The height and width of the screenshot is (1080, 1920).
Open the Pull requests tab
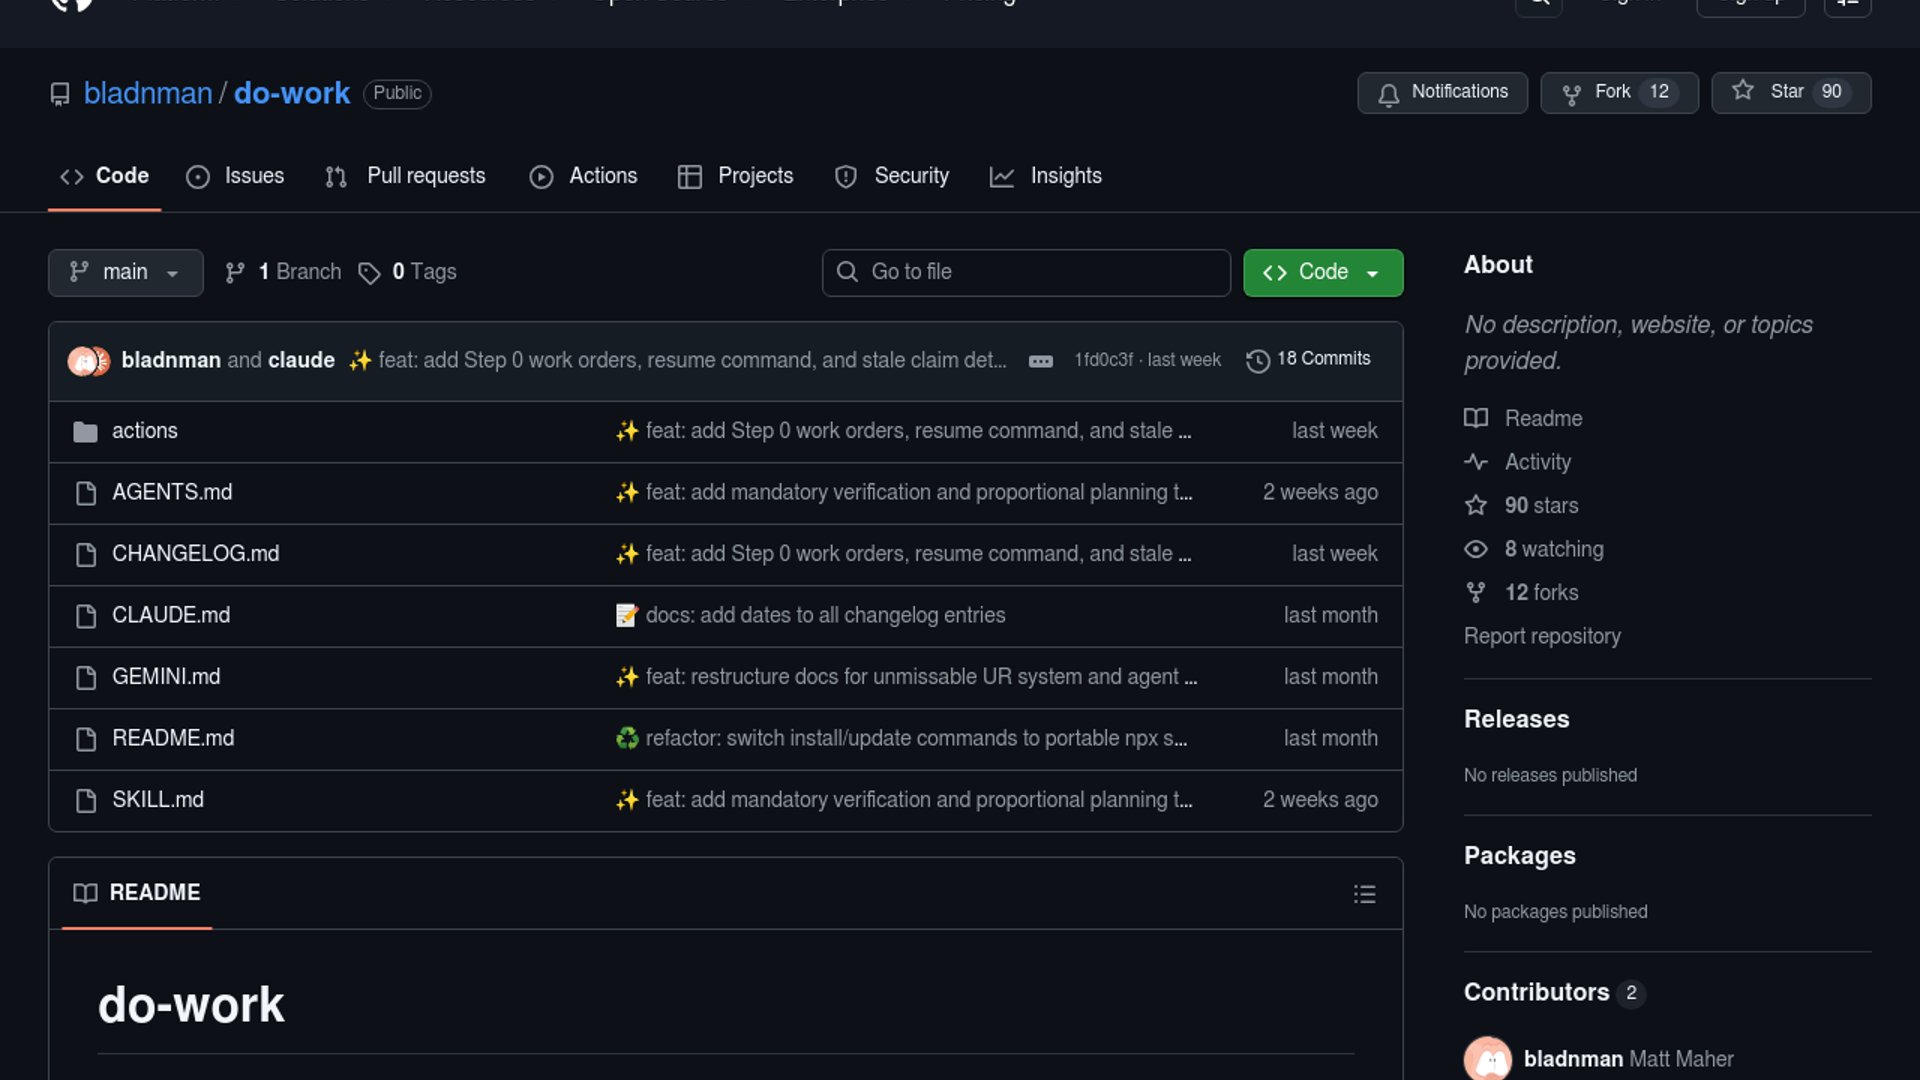pos(406,176)
